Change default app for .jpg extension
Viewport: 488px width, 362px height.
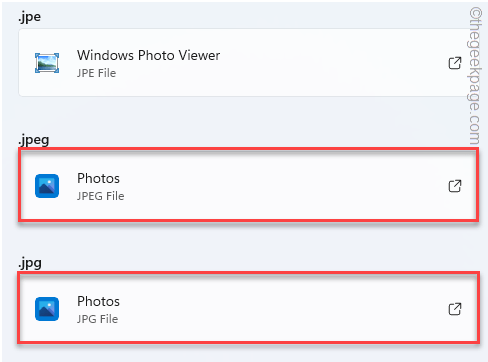(248, 308)
